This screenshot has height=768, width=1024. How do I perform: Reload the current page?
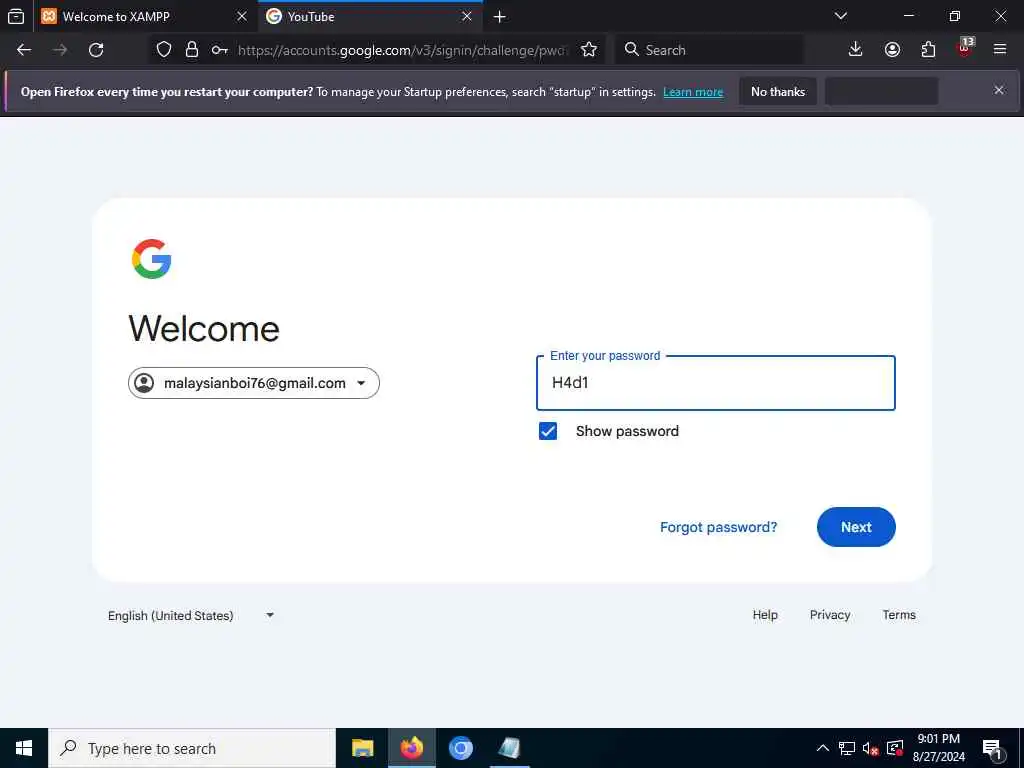tap(96, 50)
